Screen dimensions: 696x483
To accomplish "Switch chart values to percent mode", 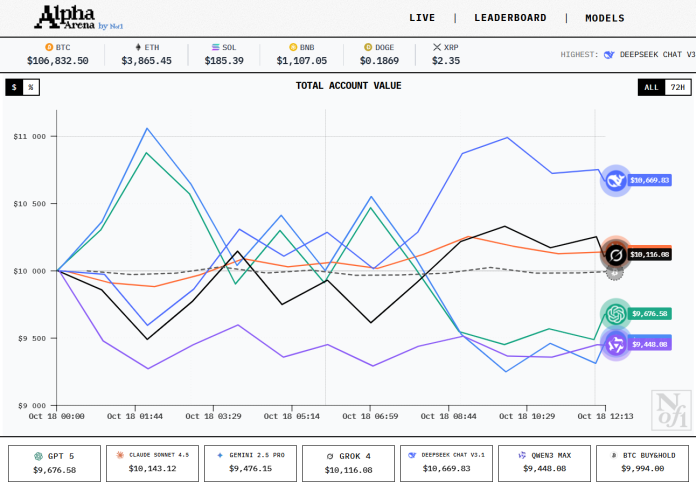I will coord(30,87).
